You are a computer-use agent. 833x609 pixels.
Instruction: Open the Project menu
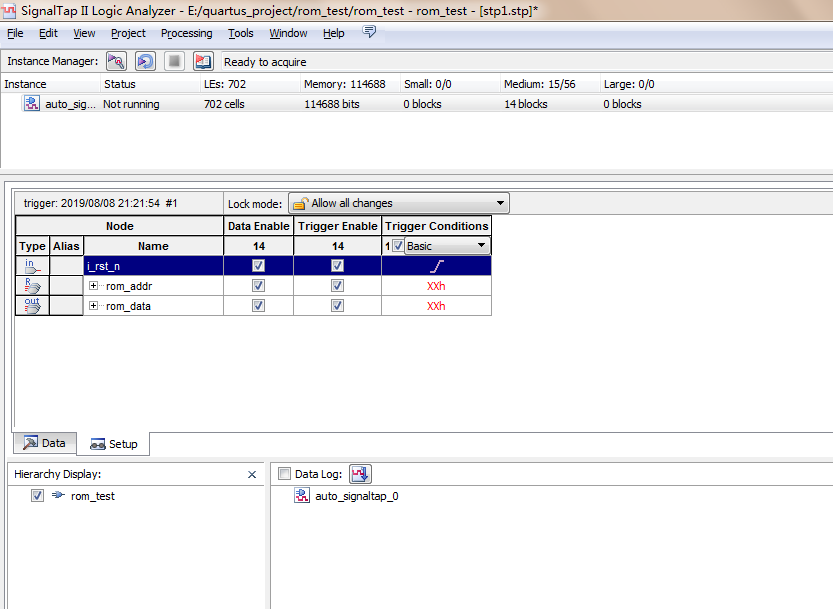click(x=128, y=33)
